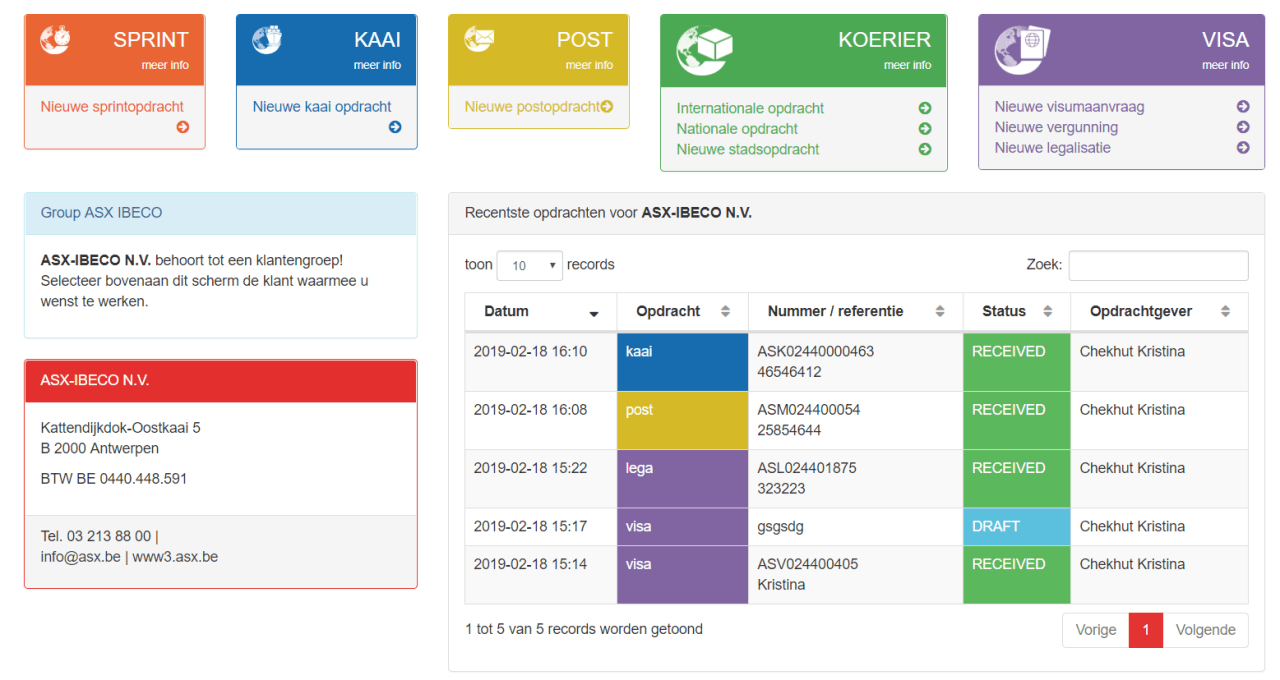Open Nieuwe kaai opdracht link
This screenshot has width=1280, height=680.
pyautogui.click(x=322, y=107)
